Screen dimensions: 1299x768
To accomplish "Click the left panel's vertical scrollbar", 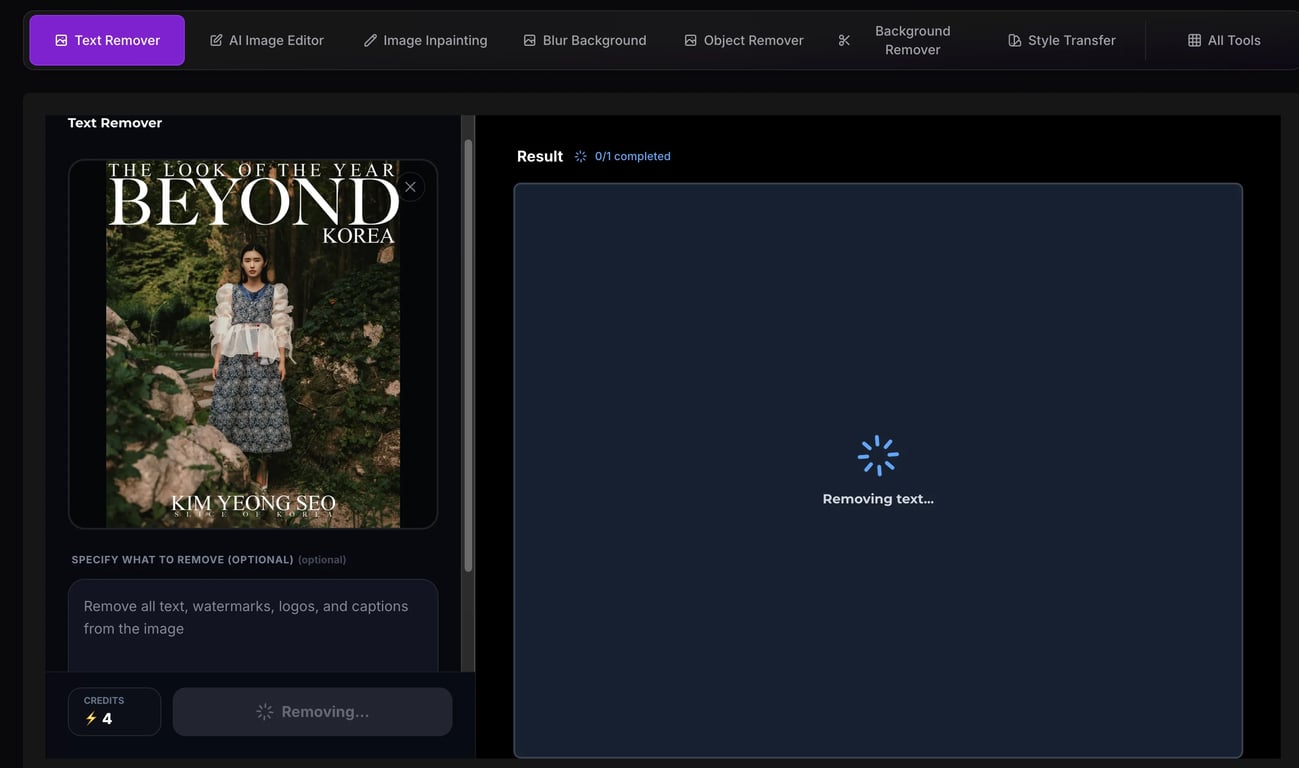I will pos(467,355).
